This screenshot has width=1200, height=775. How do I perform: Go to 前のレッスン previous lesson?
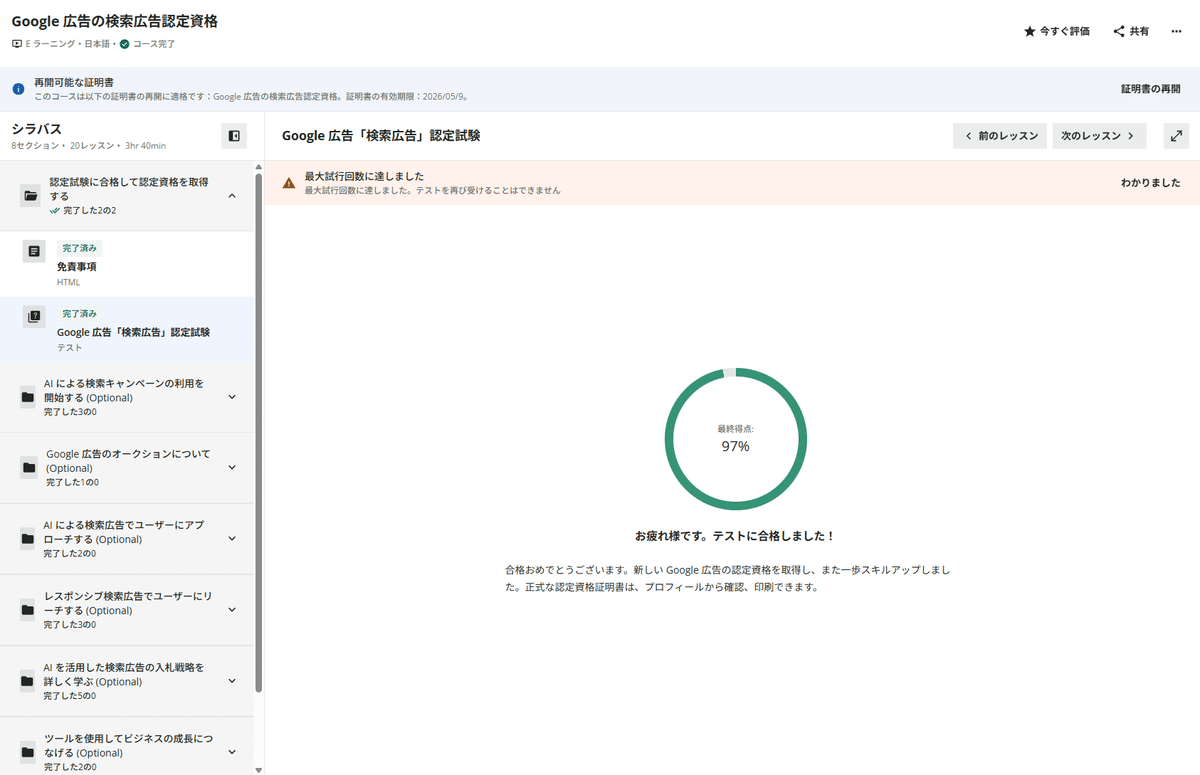pos(1000,136)
